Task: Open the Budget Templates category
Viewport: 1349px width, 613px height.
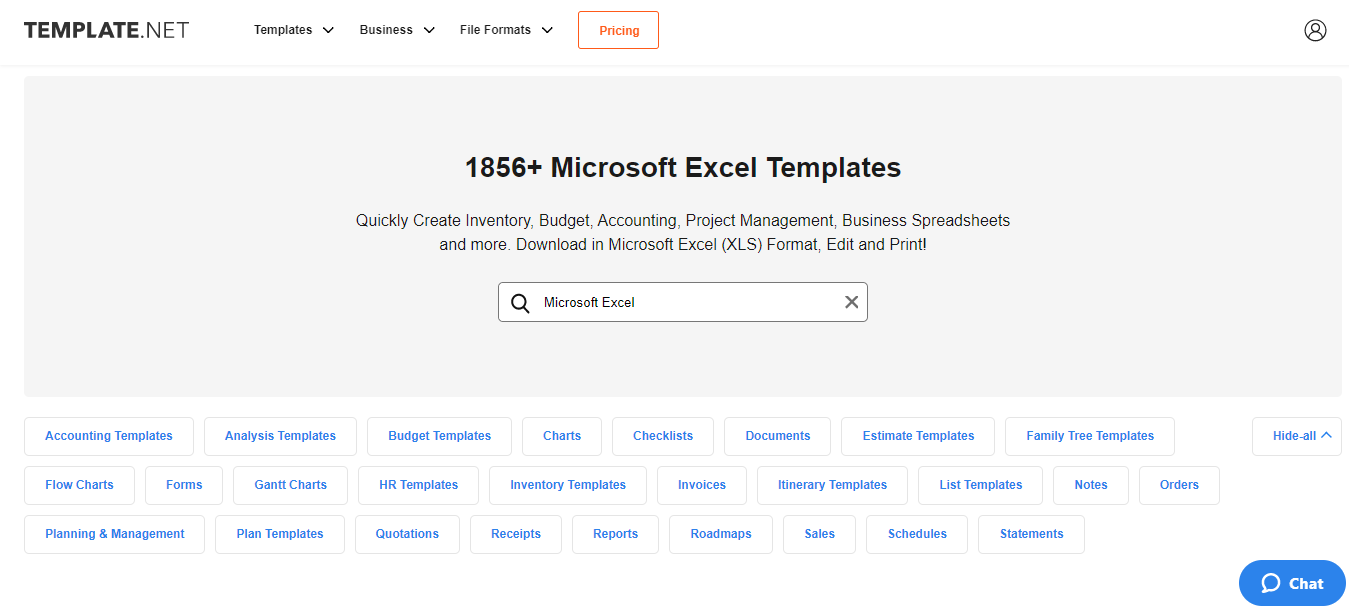Action: tap(439, 436)
